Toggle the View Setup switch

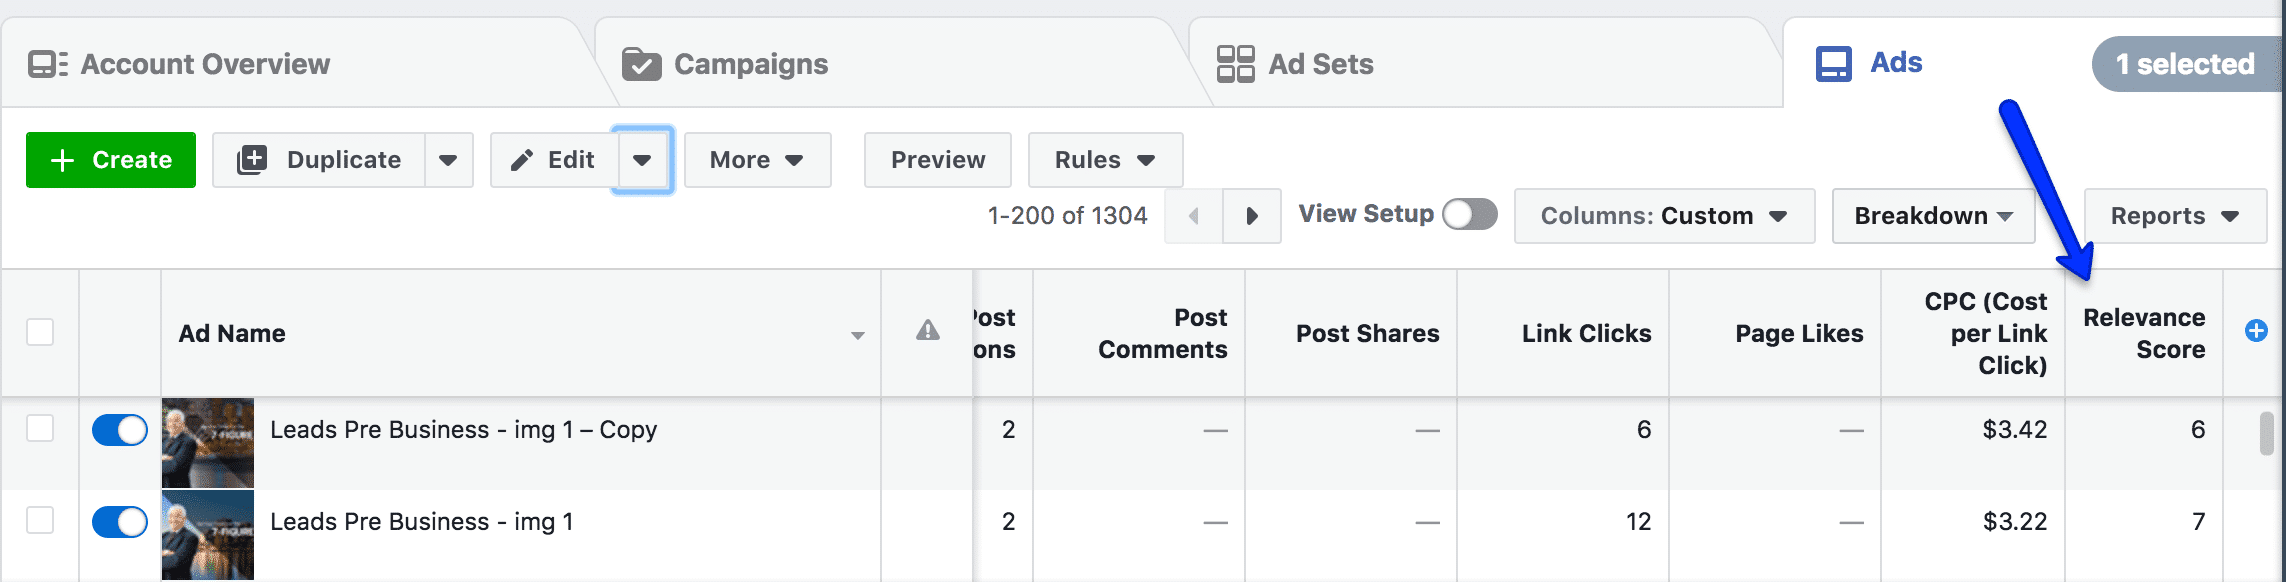point(1470,214)
